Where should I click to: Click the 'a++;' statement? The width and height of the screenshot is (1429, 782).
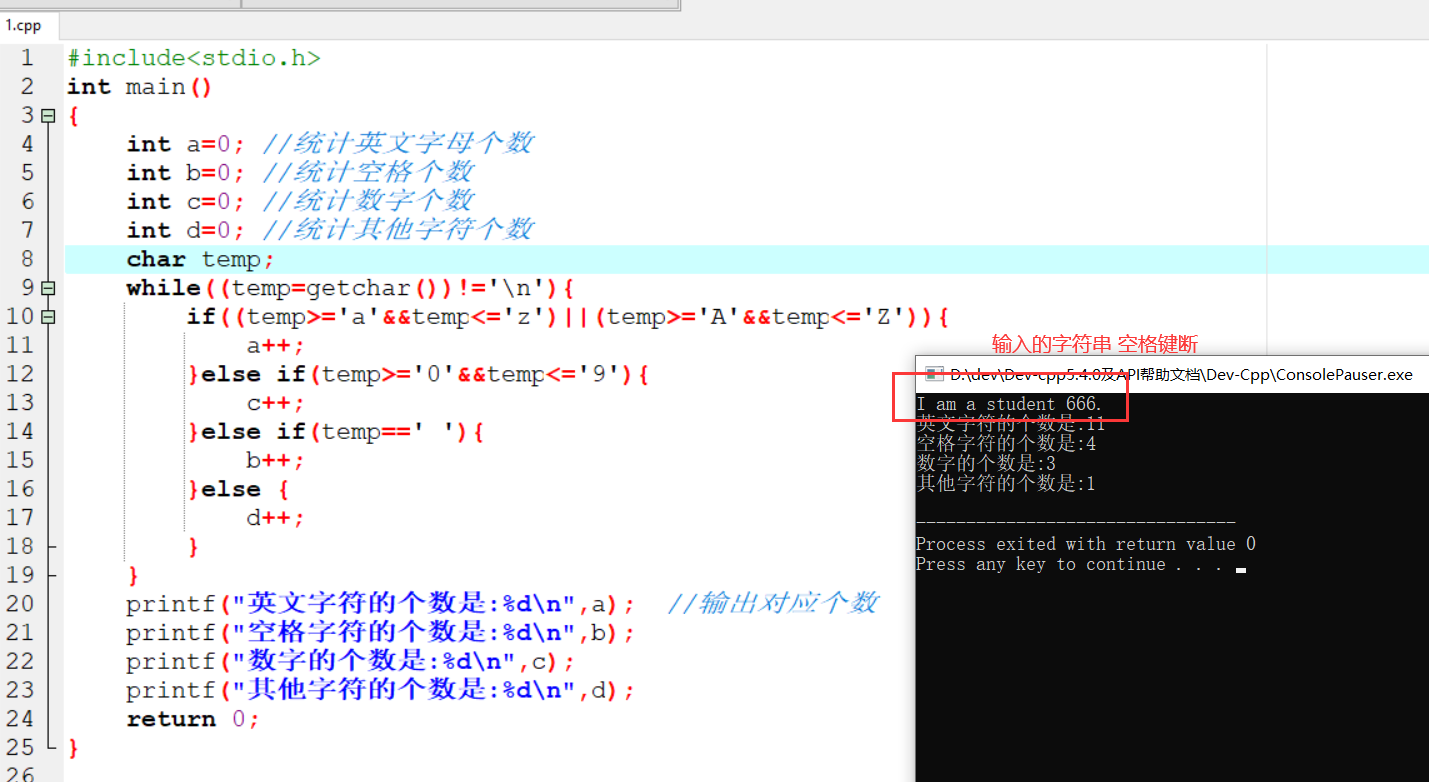click(276, 346)
